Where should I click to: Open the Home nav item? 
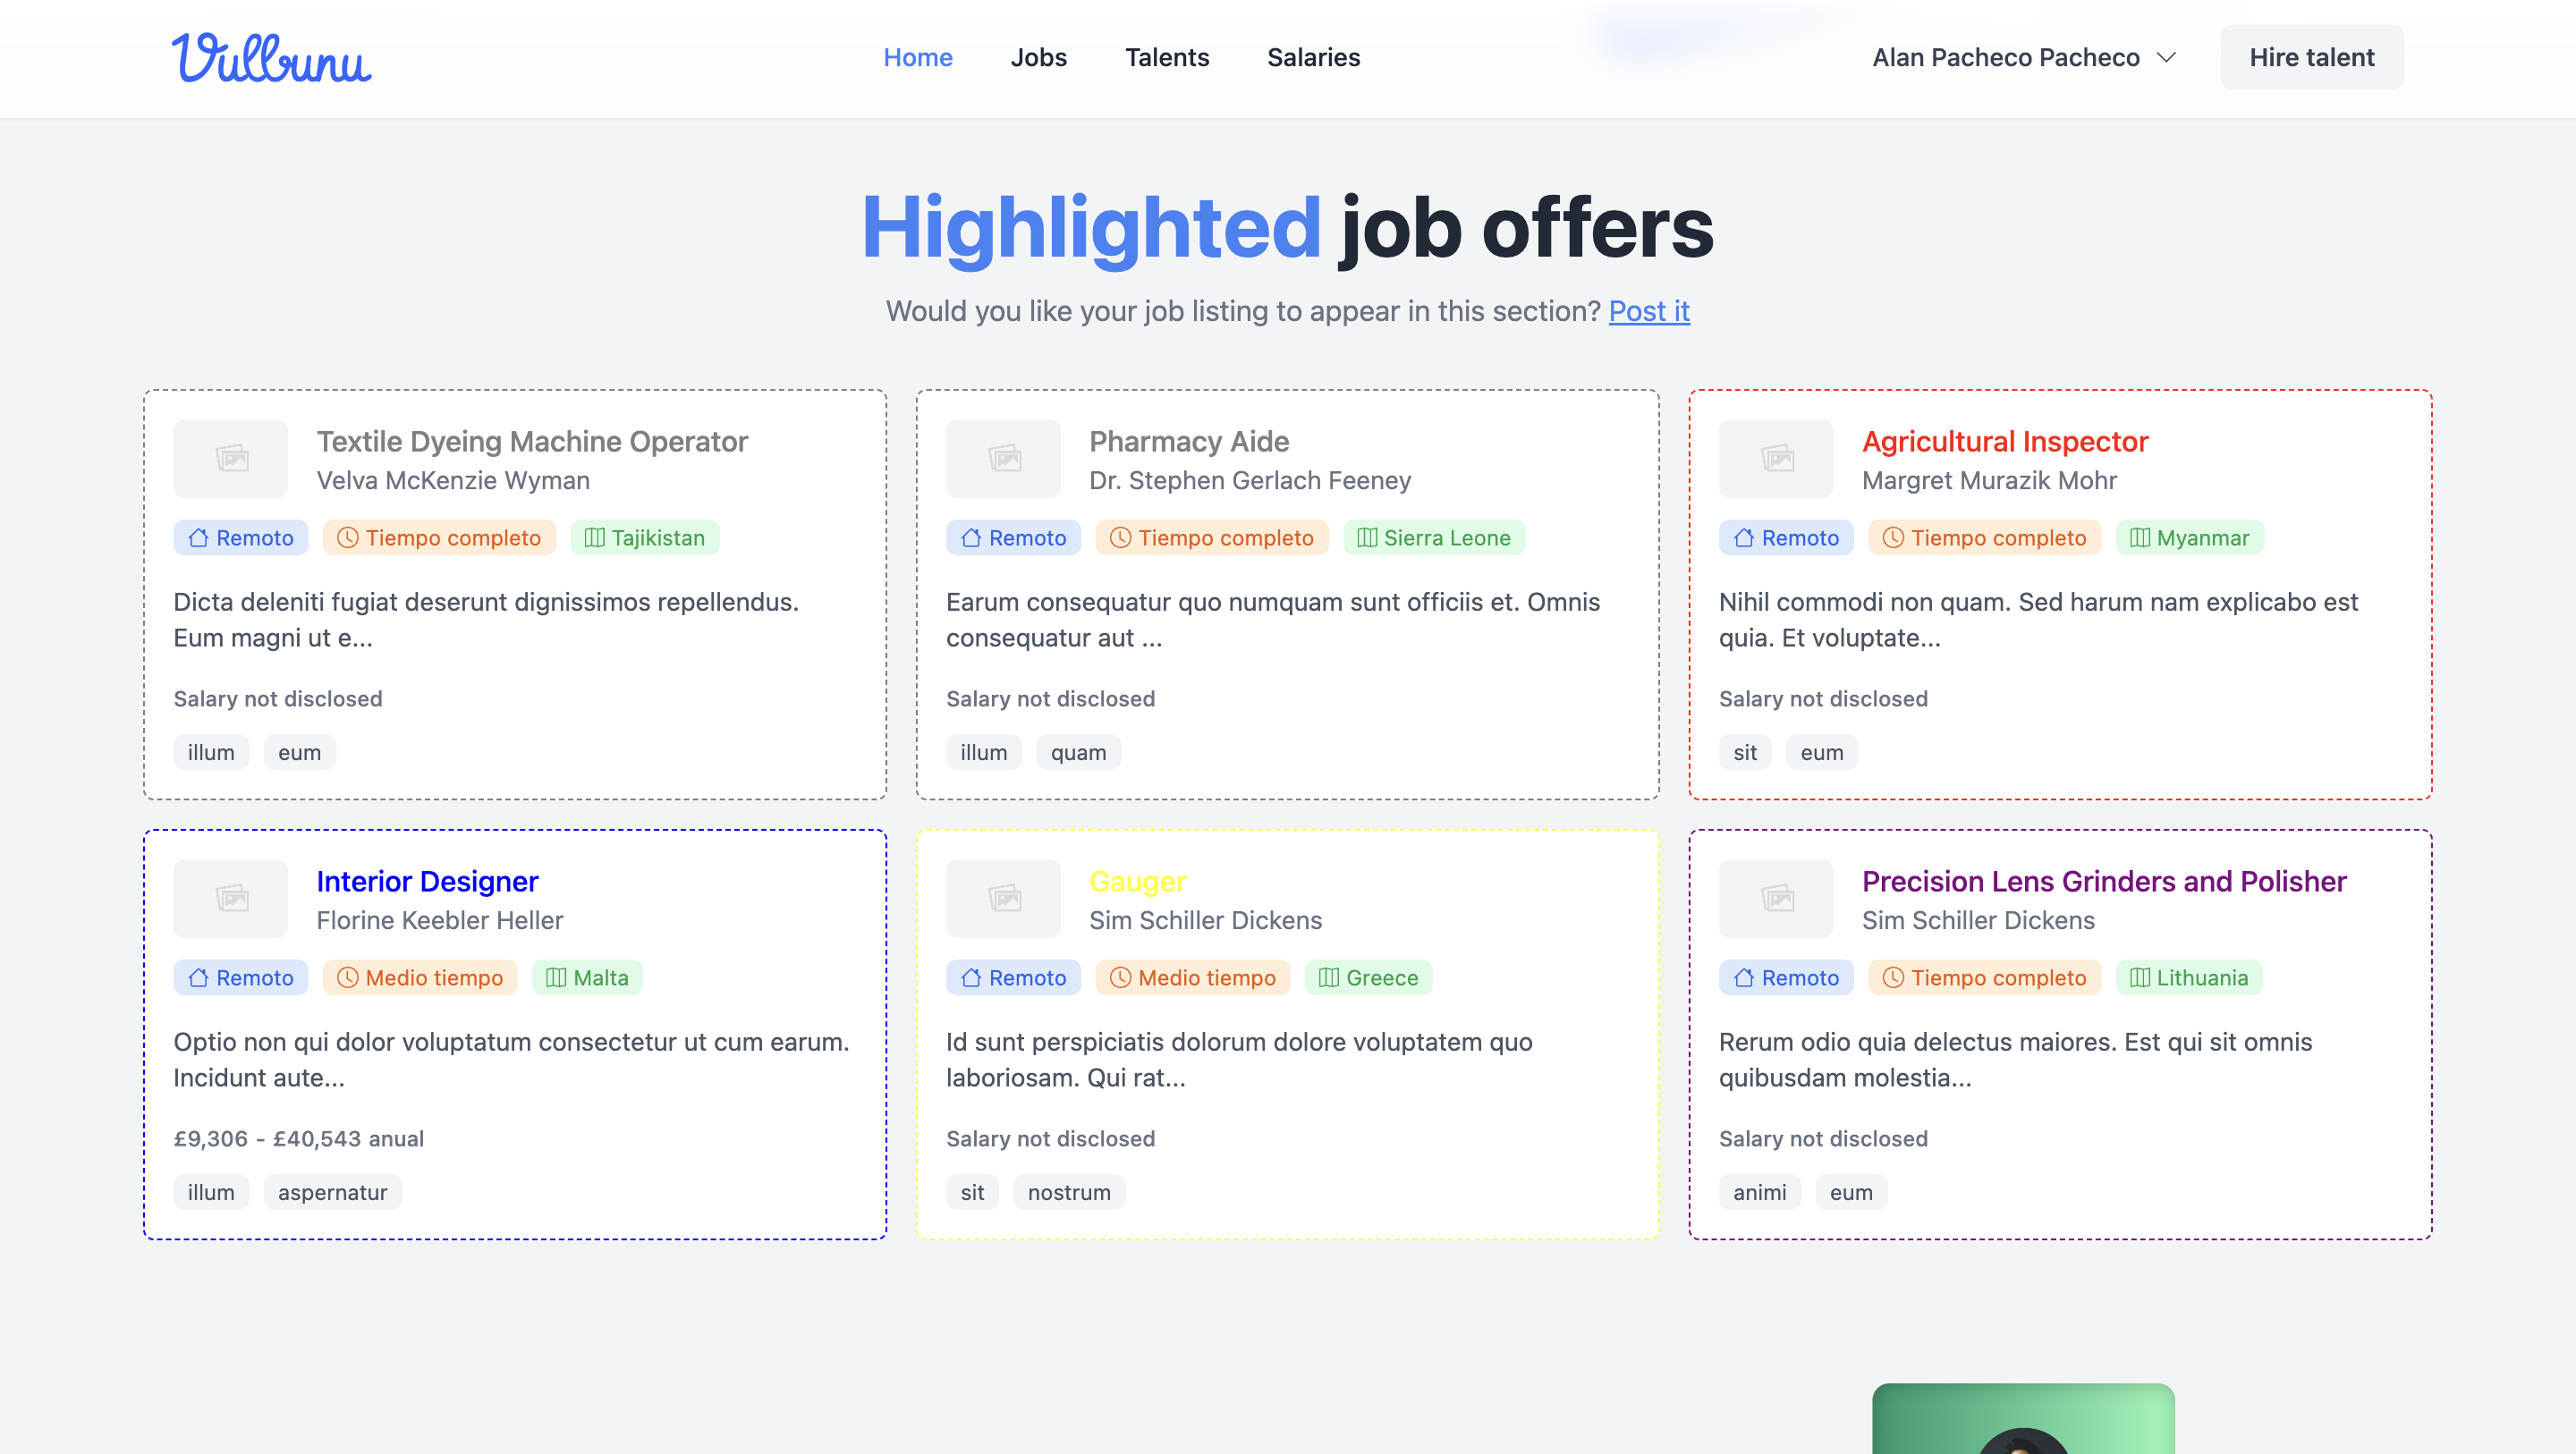pos(917,57)
